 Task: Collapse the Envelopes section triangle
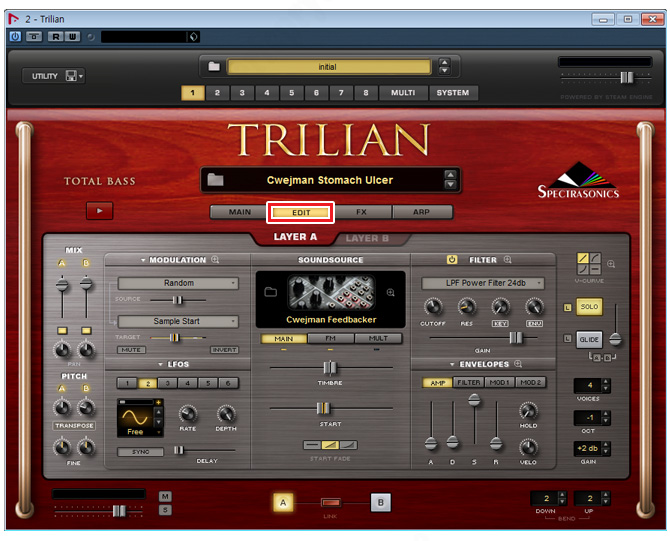click(x=452, y=364)
